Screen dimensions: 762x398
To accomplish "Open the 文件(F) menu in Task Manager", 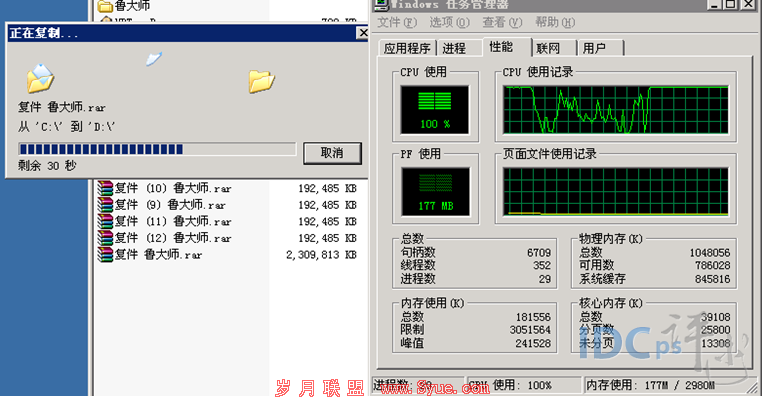I will pyautogui.click(x=397, y=22).
